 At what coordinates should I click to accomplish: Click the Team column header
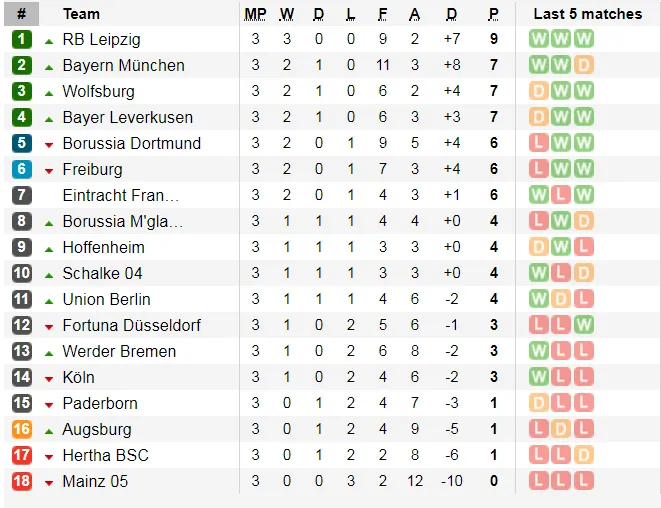tap(81, 14)
